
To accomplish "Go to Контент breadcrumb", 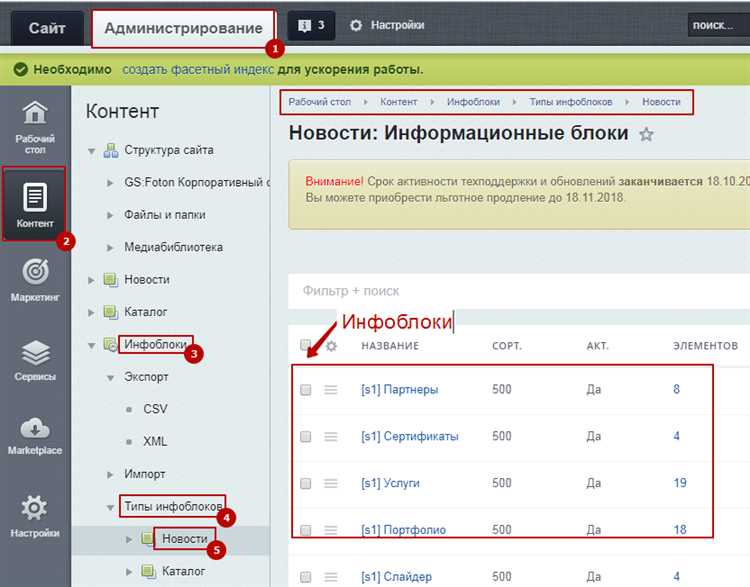I will [398, 102].
